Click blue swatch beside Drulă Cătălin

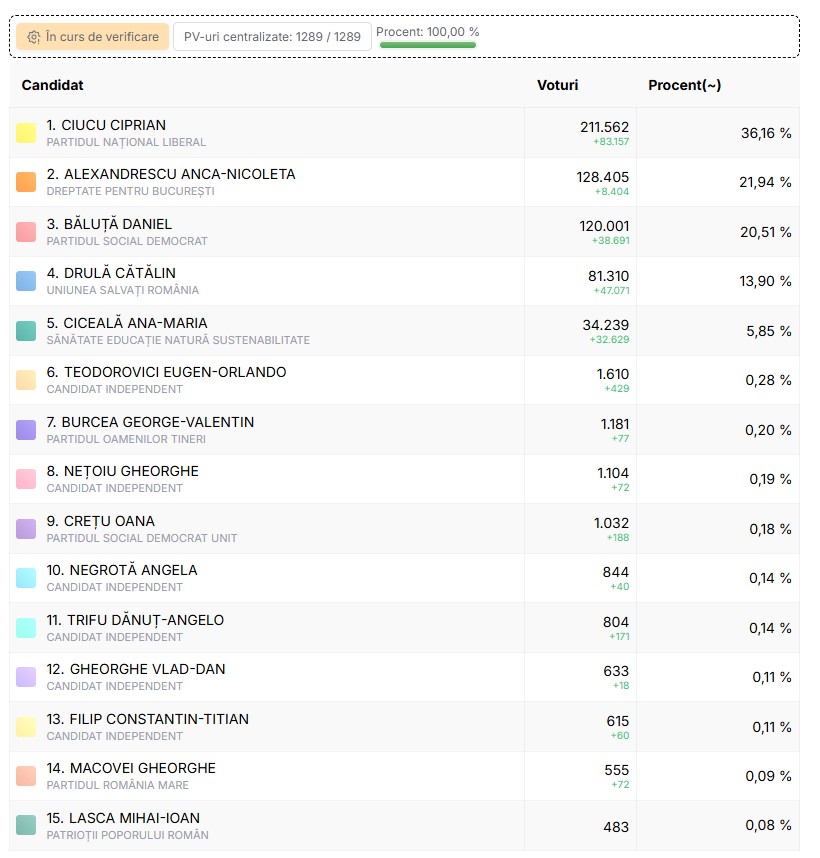26,281
